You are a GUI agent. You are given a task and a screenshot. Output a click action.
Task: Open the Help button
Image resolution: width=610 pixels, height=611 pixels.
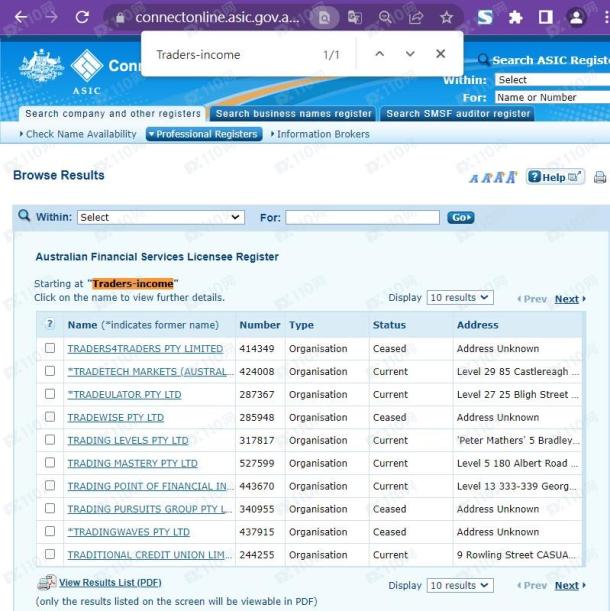pyautogui.click(x=555, y=177)
